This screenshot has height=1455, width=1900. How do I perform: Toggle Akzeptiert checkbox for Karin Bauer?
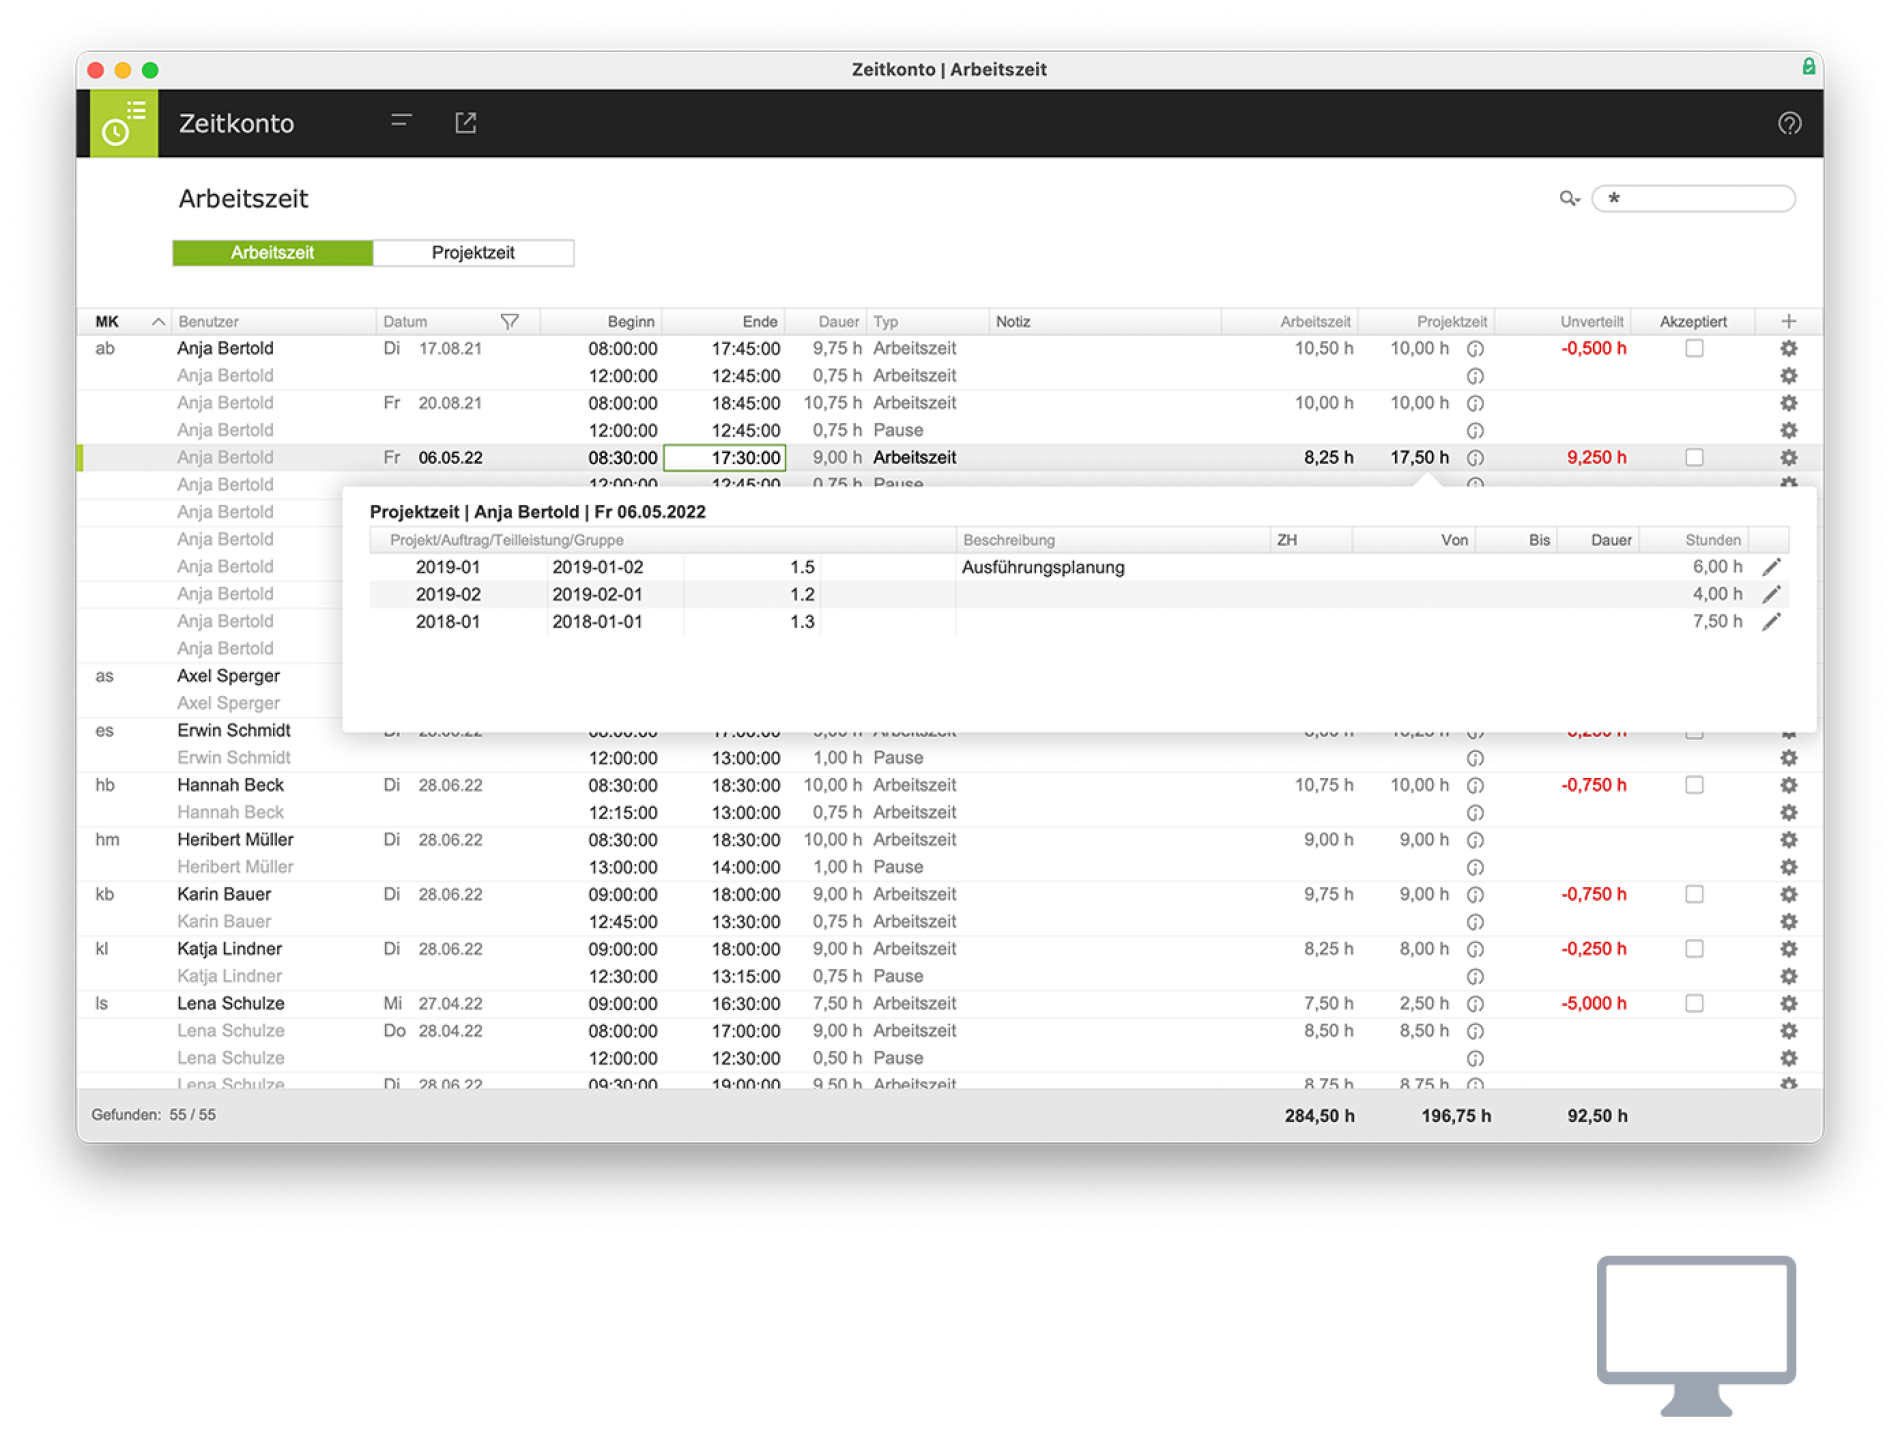tap(1694, 894)
